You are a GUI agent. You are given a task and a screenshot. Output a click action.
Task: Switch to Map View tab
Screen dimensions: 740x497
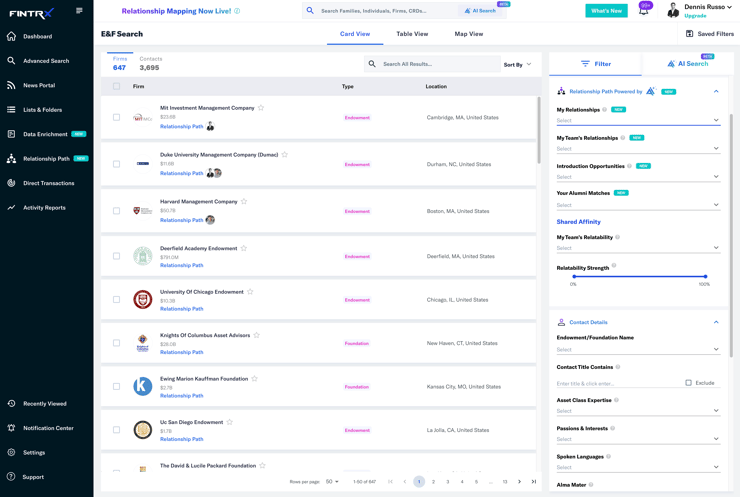tap(469, 34)
